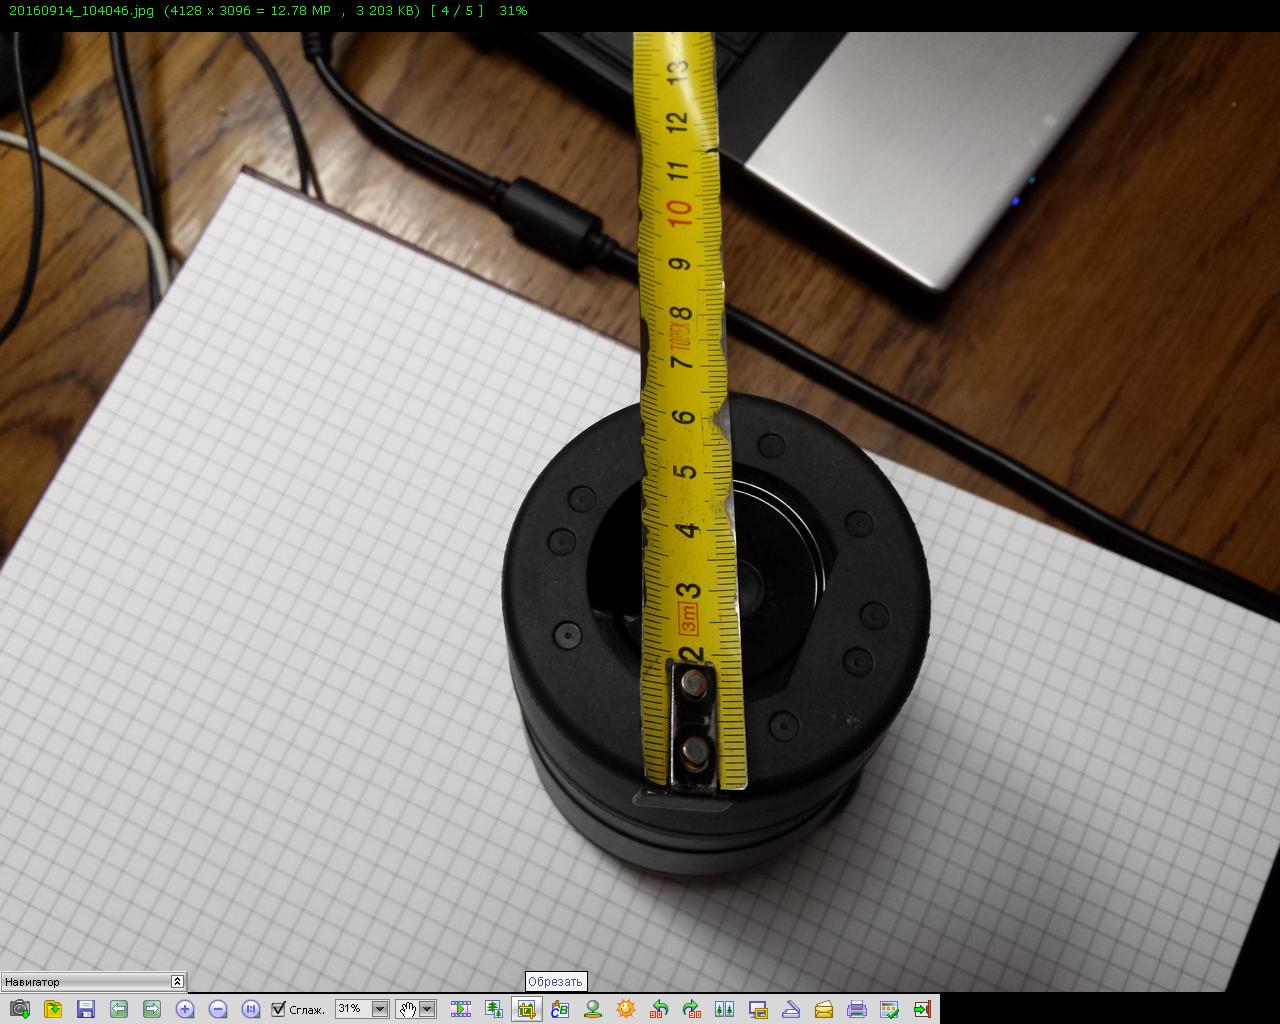The width and height of the screenshot is (1280, 1024).
Task: Open a file with the folder icon
Action: (x=53, y=1009)
